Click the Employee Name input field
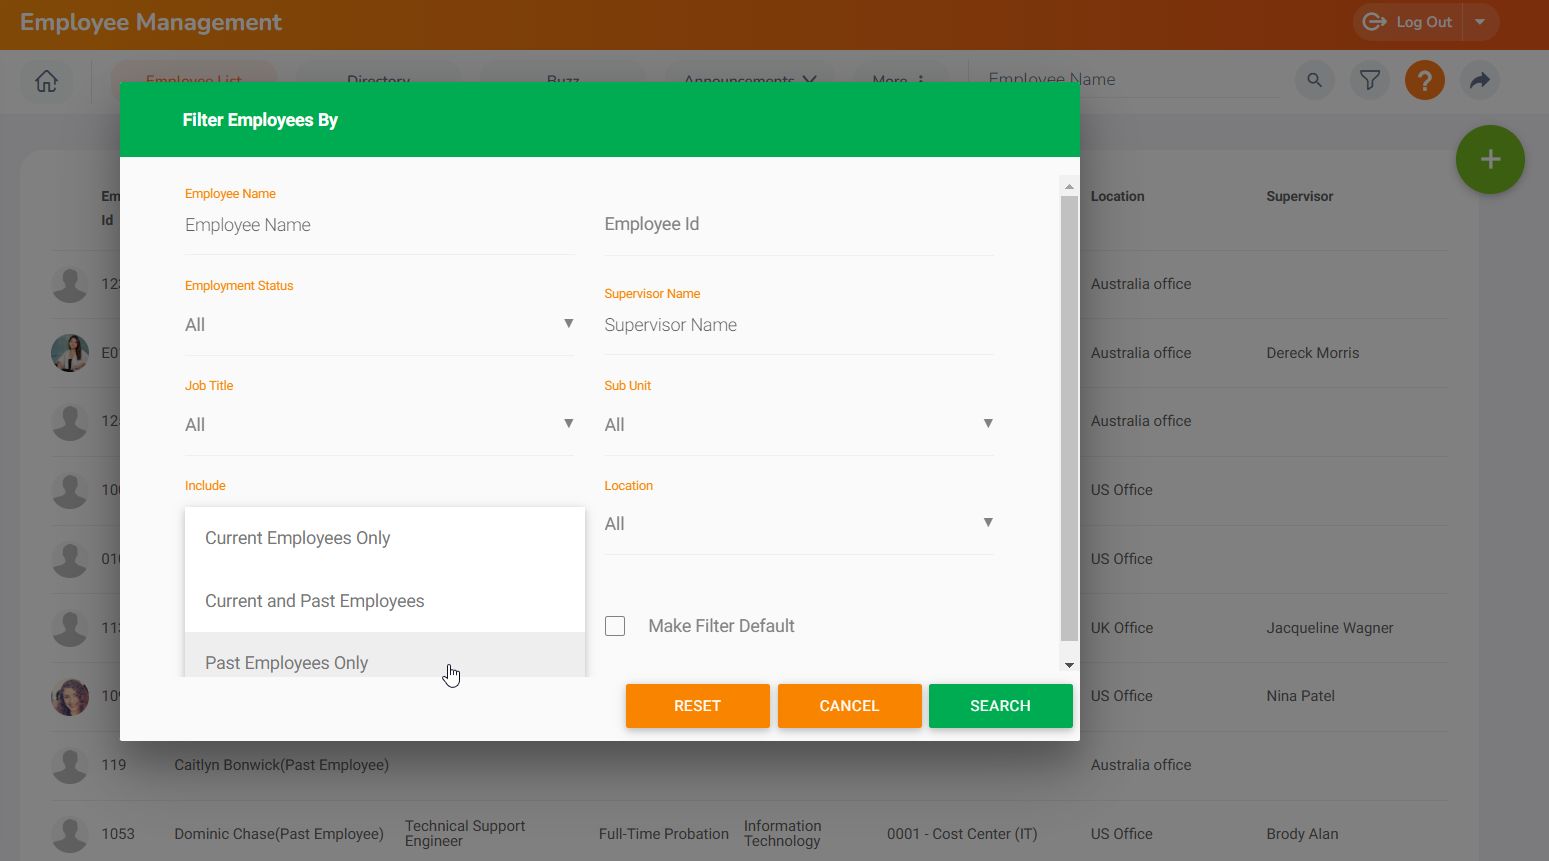Screen dimensions: 1549x861 pos(300,224)
